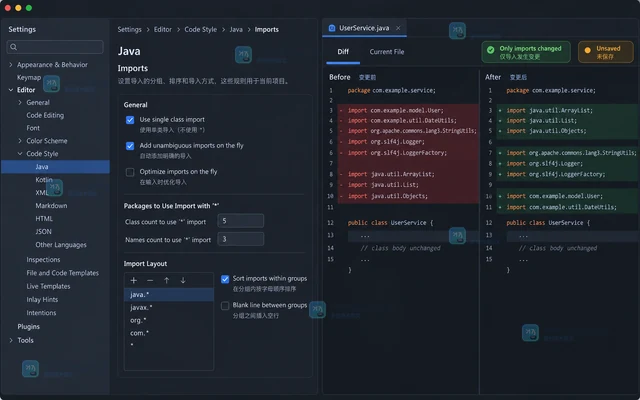Move import layout entry up

click(166, 280)
